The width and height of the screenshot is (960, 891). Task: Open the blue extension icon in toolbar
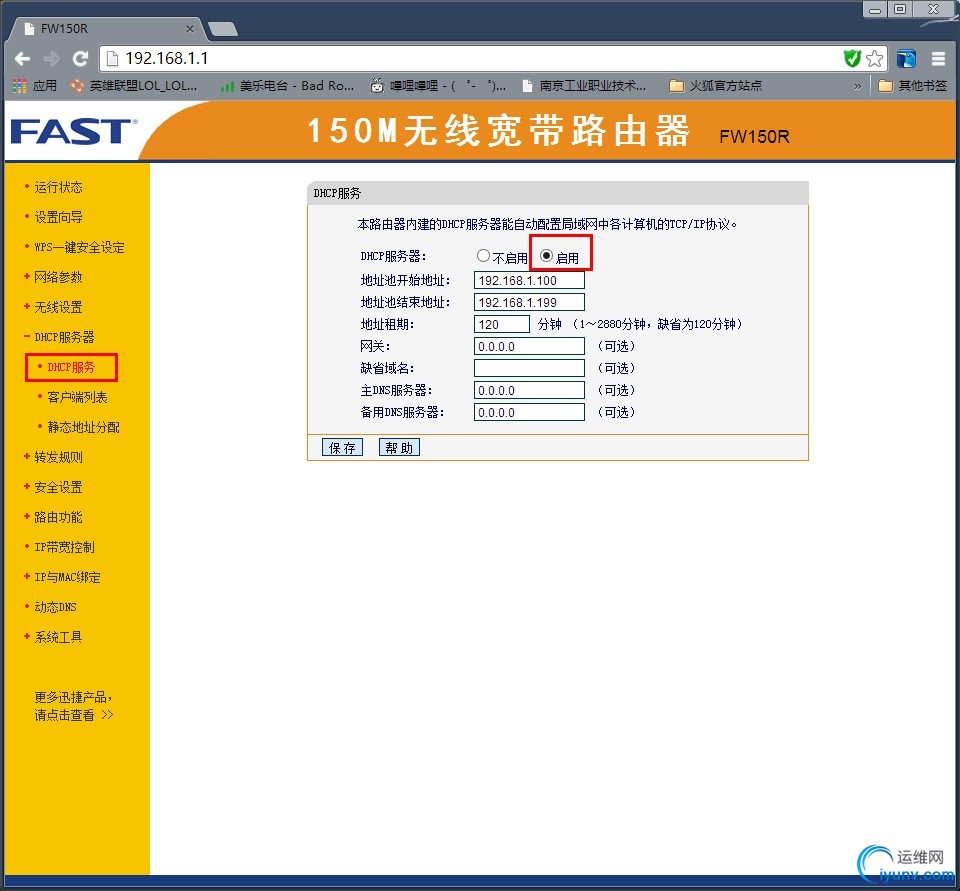click(906, 59)
